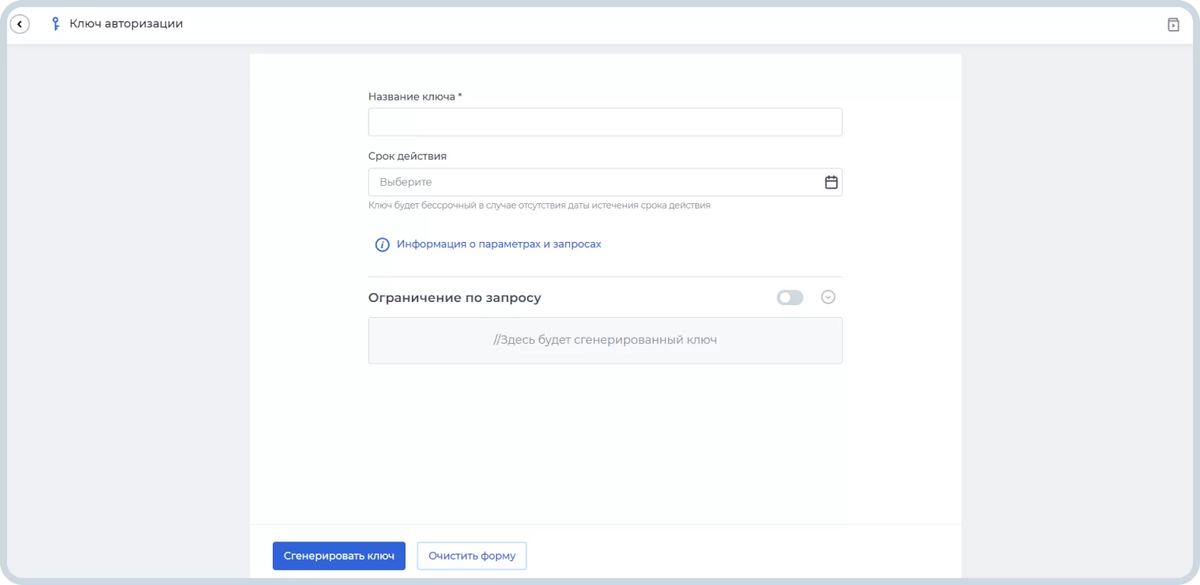This screenshot has width=1200, height=585.
Task: Expand the Ограничение по запросу section chevron
Action: click(x=826, y=297)
